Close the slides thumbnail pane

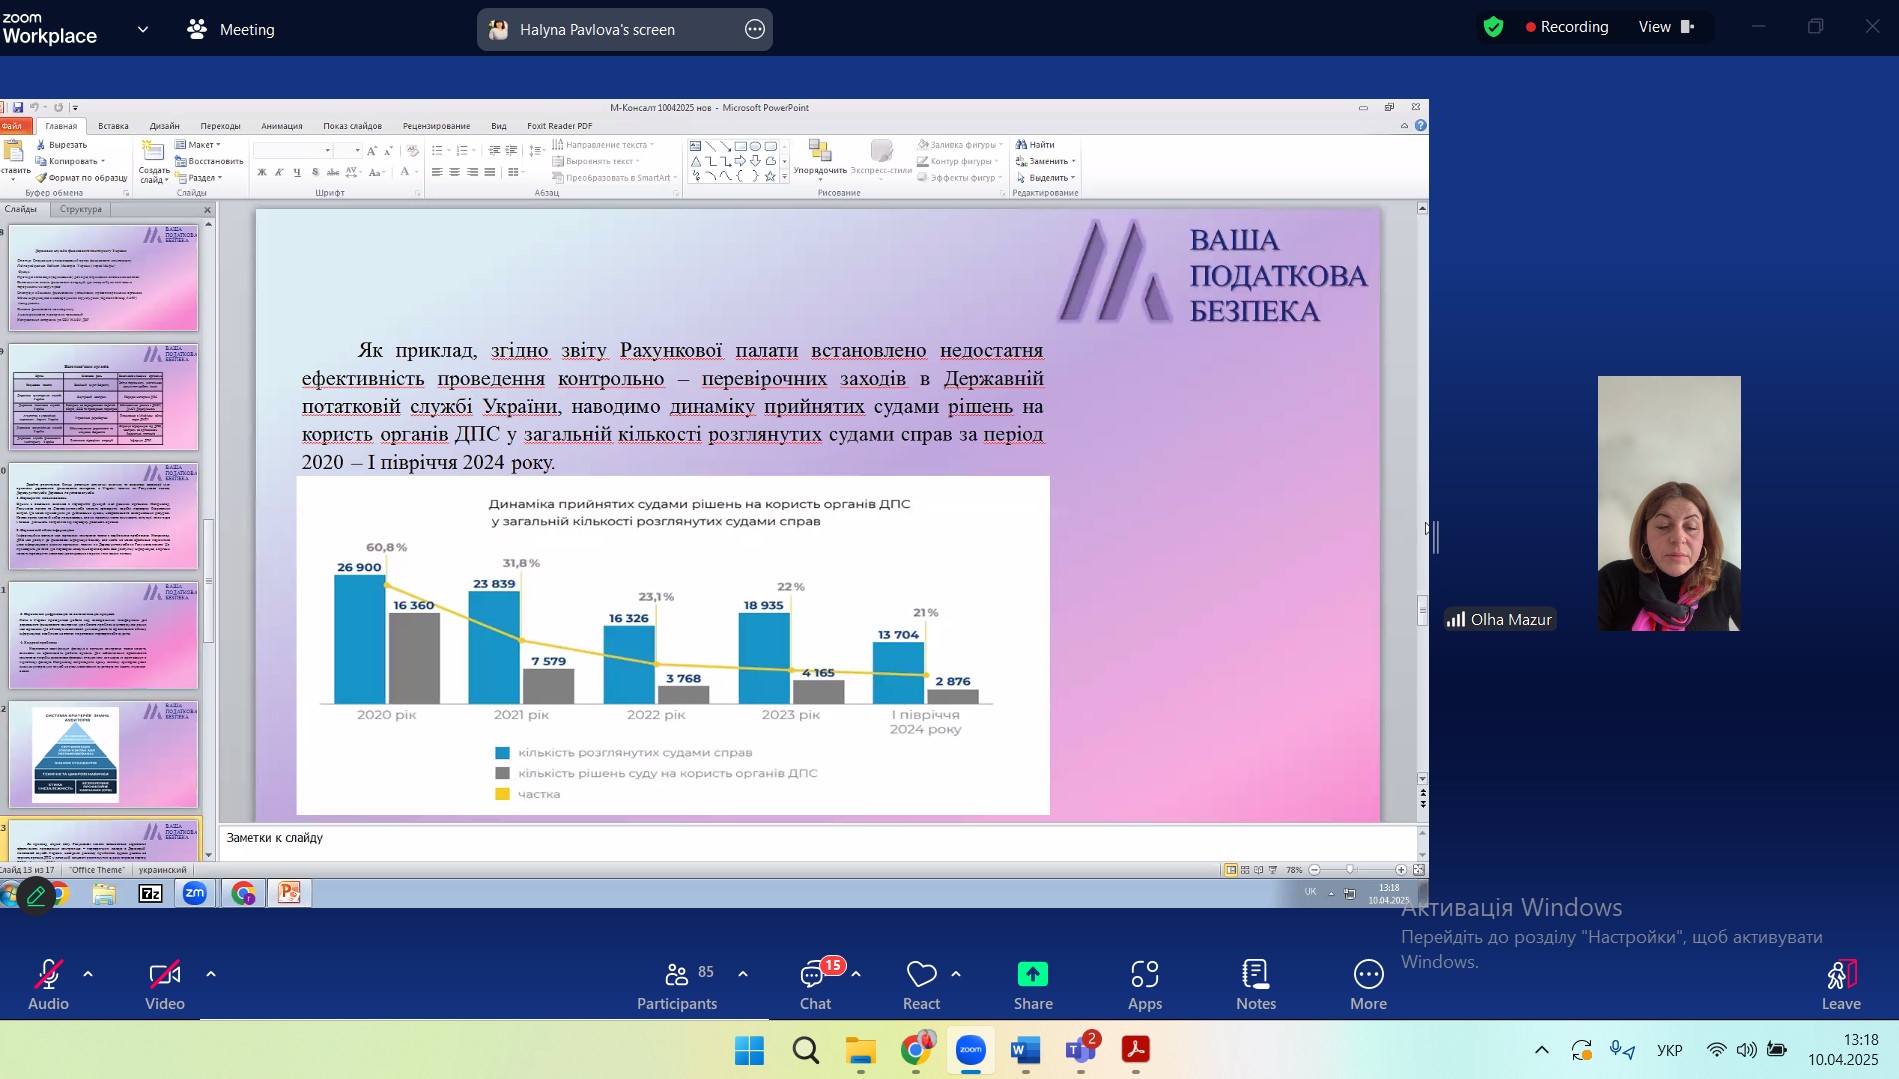tap(207, 210)
